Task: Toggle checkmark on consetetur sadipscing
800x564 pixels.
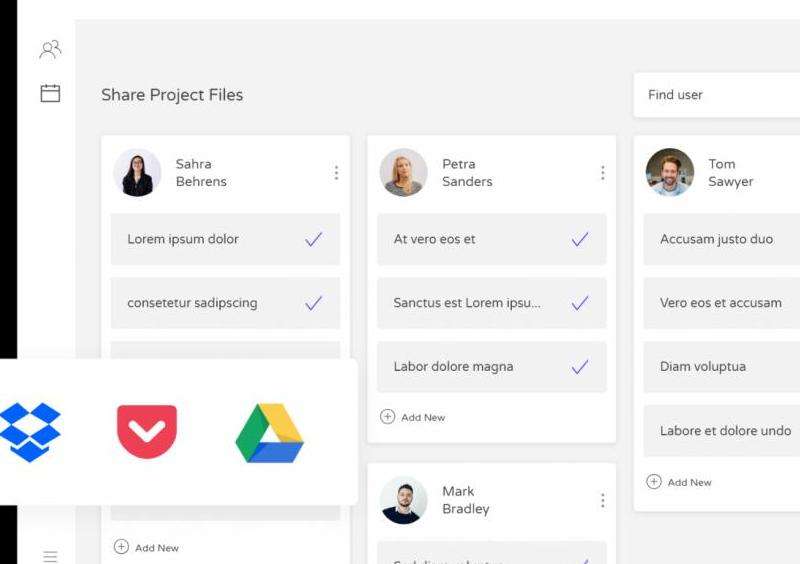Action: click(313, 303)
